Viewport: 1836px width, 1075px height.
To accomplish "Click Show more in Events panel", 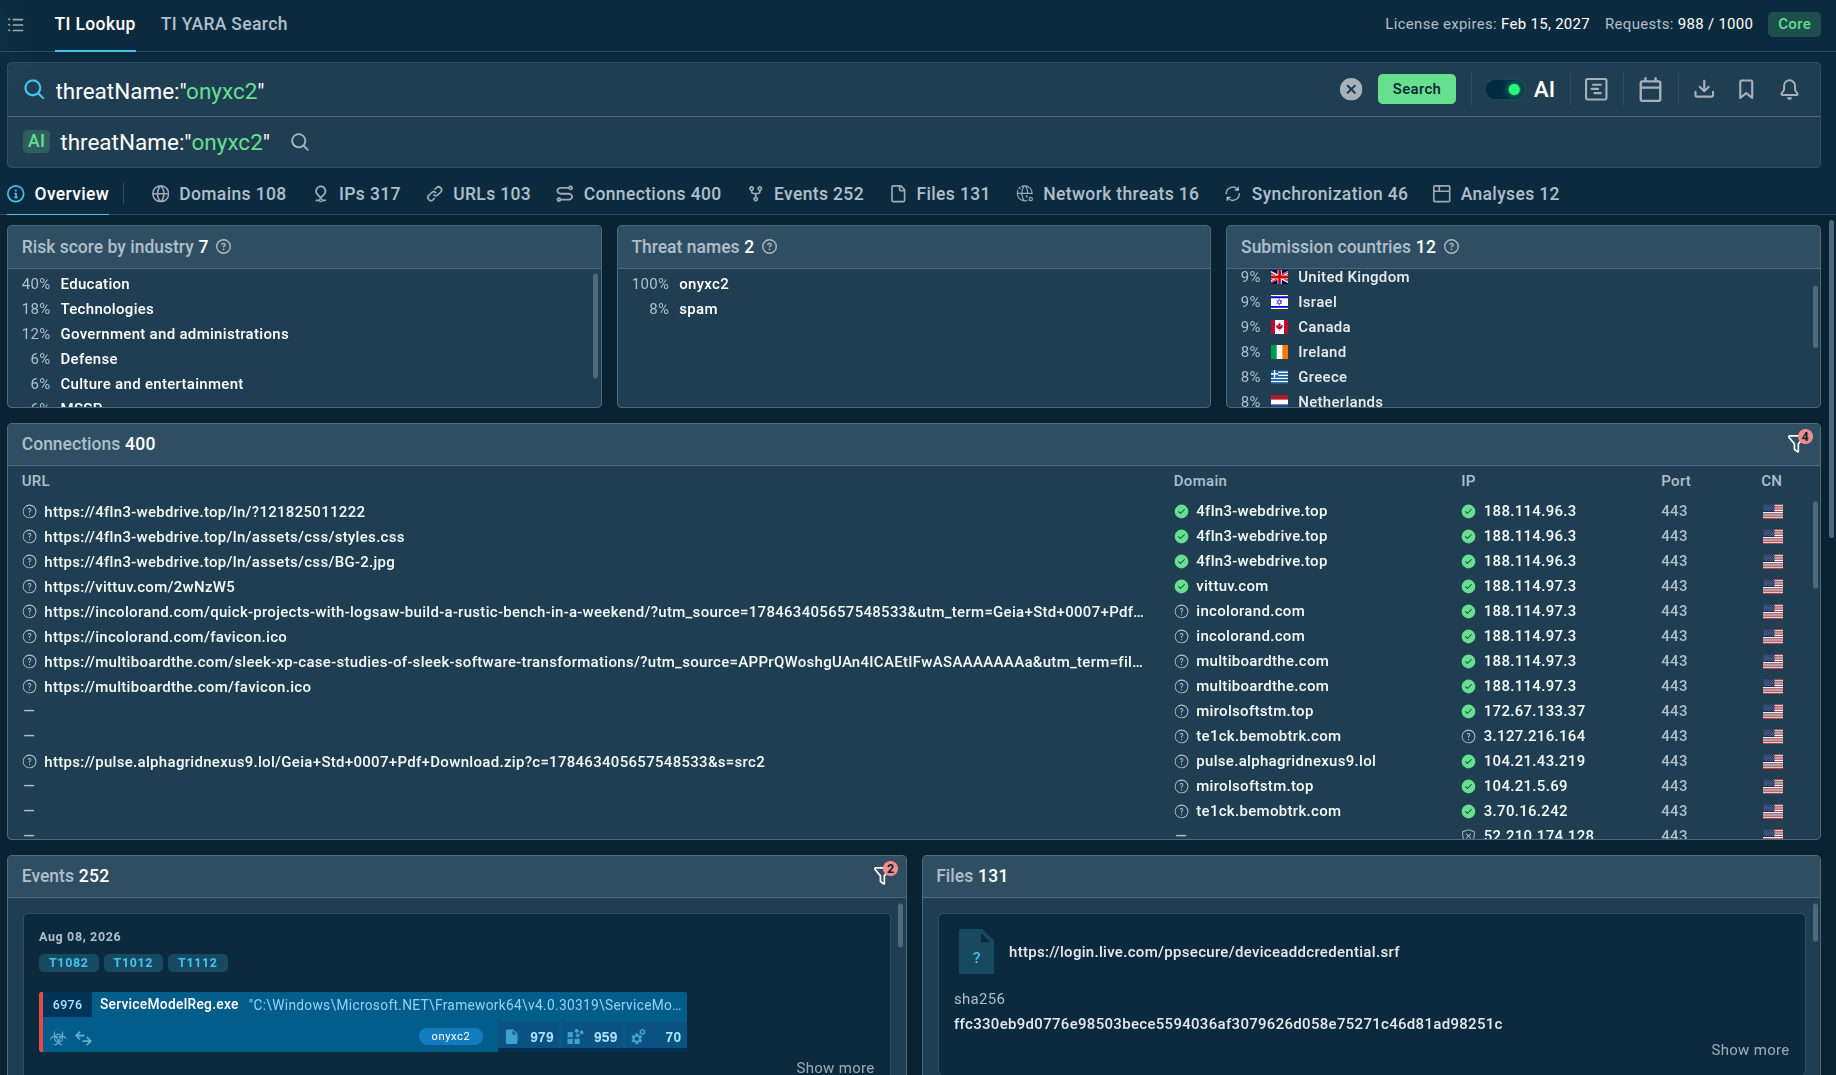I will tap(835, 1067).
